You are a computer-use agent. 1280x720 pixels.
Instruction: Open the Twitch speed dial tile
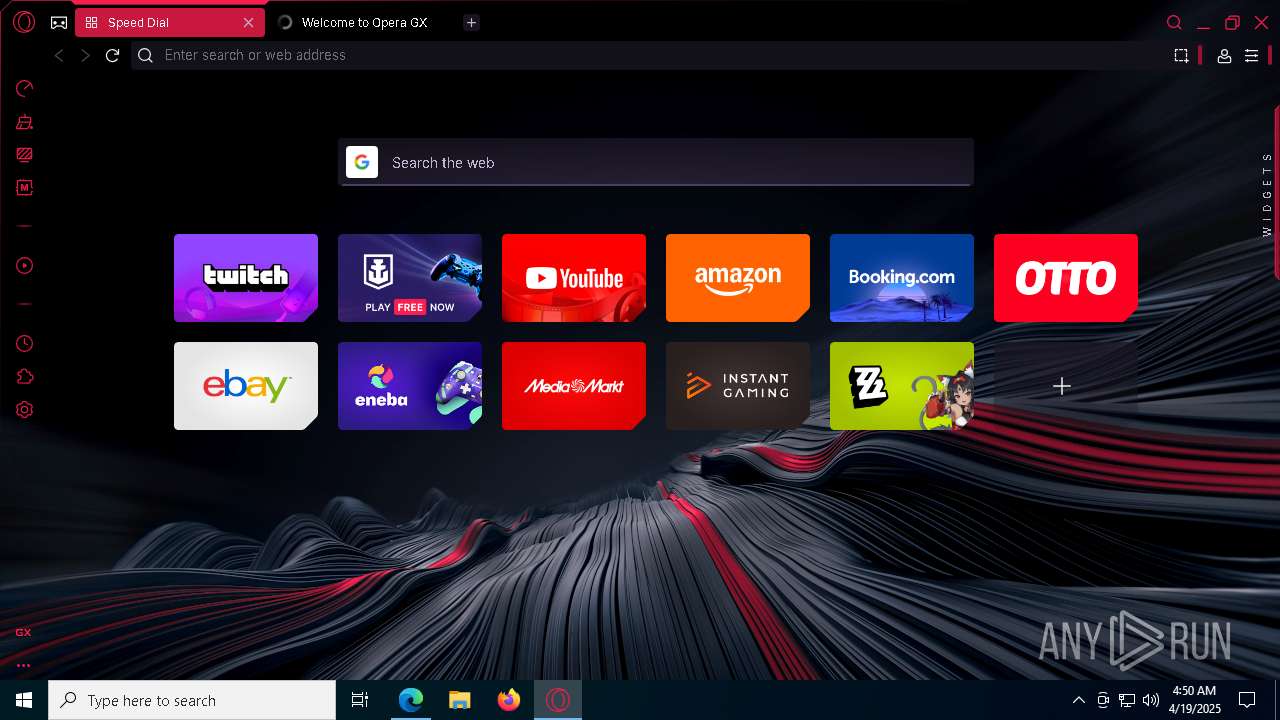pos(246,278)
